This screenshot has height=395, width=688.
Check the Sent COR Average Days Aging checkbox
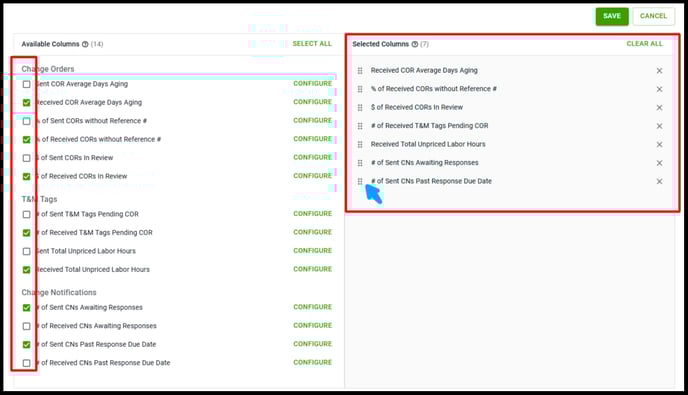coord(26,84)
